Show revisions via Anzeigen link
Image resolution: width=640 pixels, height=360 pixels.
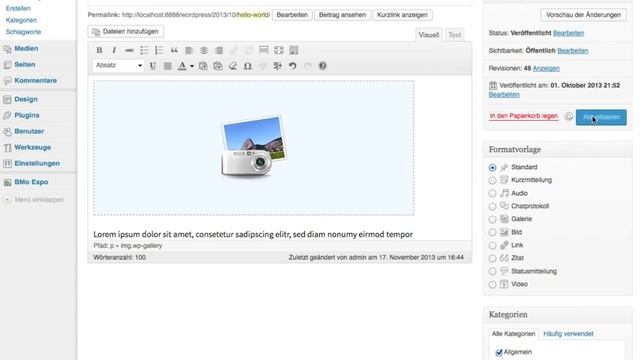point(546,68)
